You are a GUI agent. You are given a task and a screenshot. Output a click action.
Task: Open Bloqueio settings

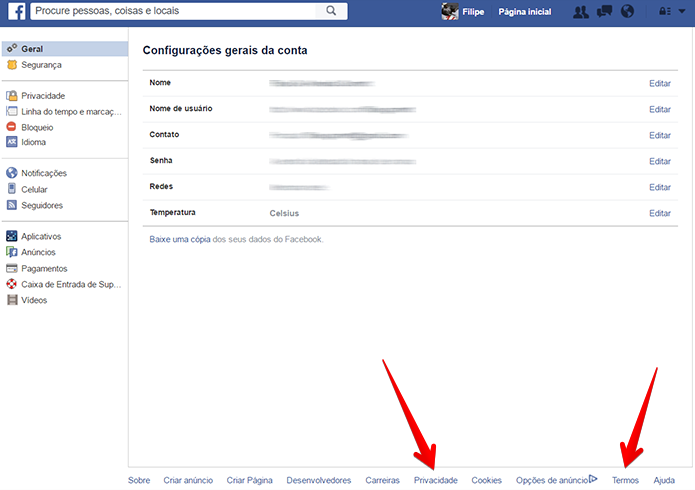tap(37, 127)
